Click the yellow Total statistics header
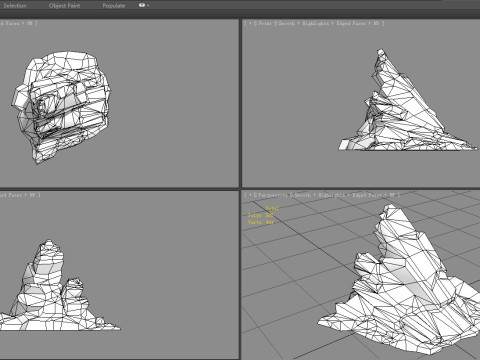 [272, 208]
